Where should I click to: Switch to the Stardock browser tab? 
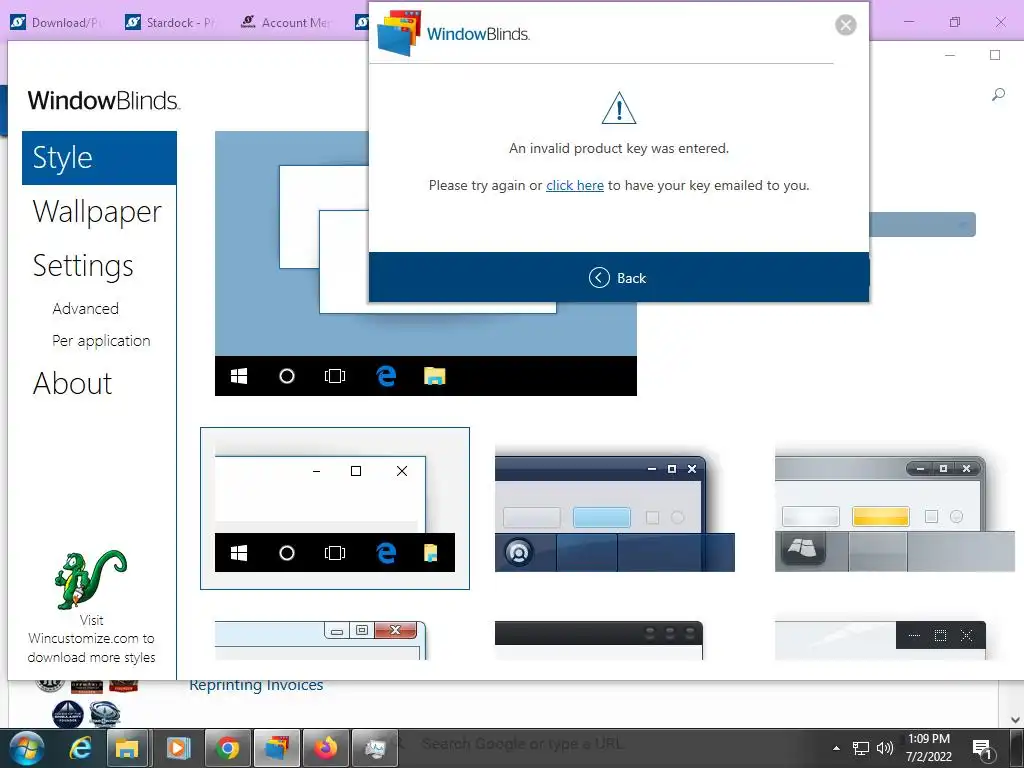(171, 22)
